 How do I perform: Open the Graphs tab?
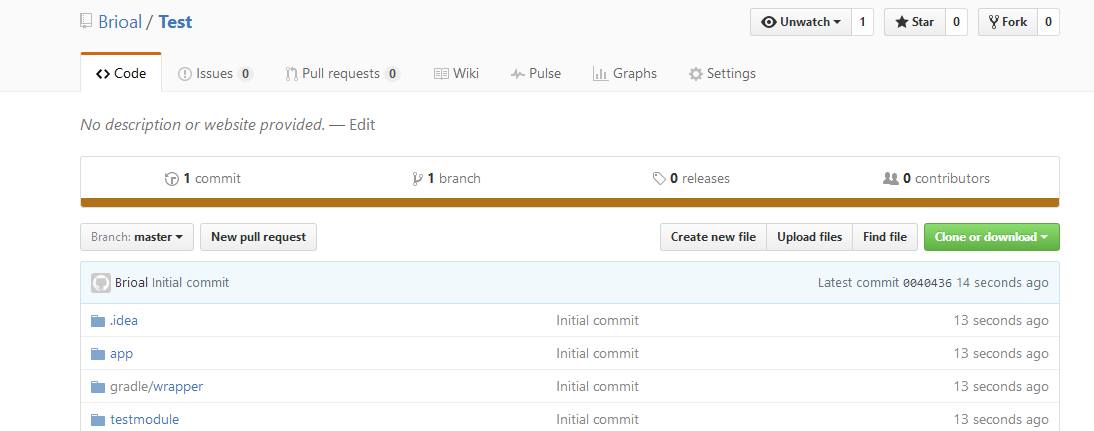coord(624,73)
